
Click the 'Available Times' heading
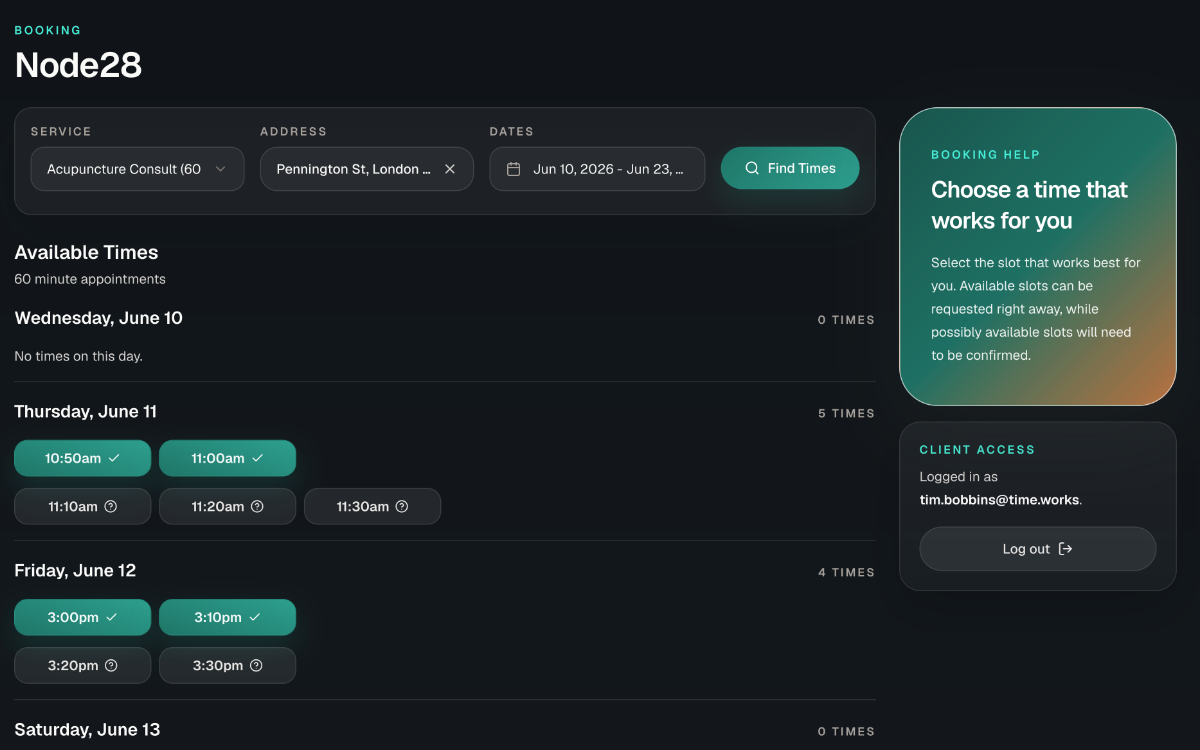tap(86, 252)
